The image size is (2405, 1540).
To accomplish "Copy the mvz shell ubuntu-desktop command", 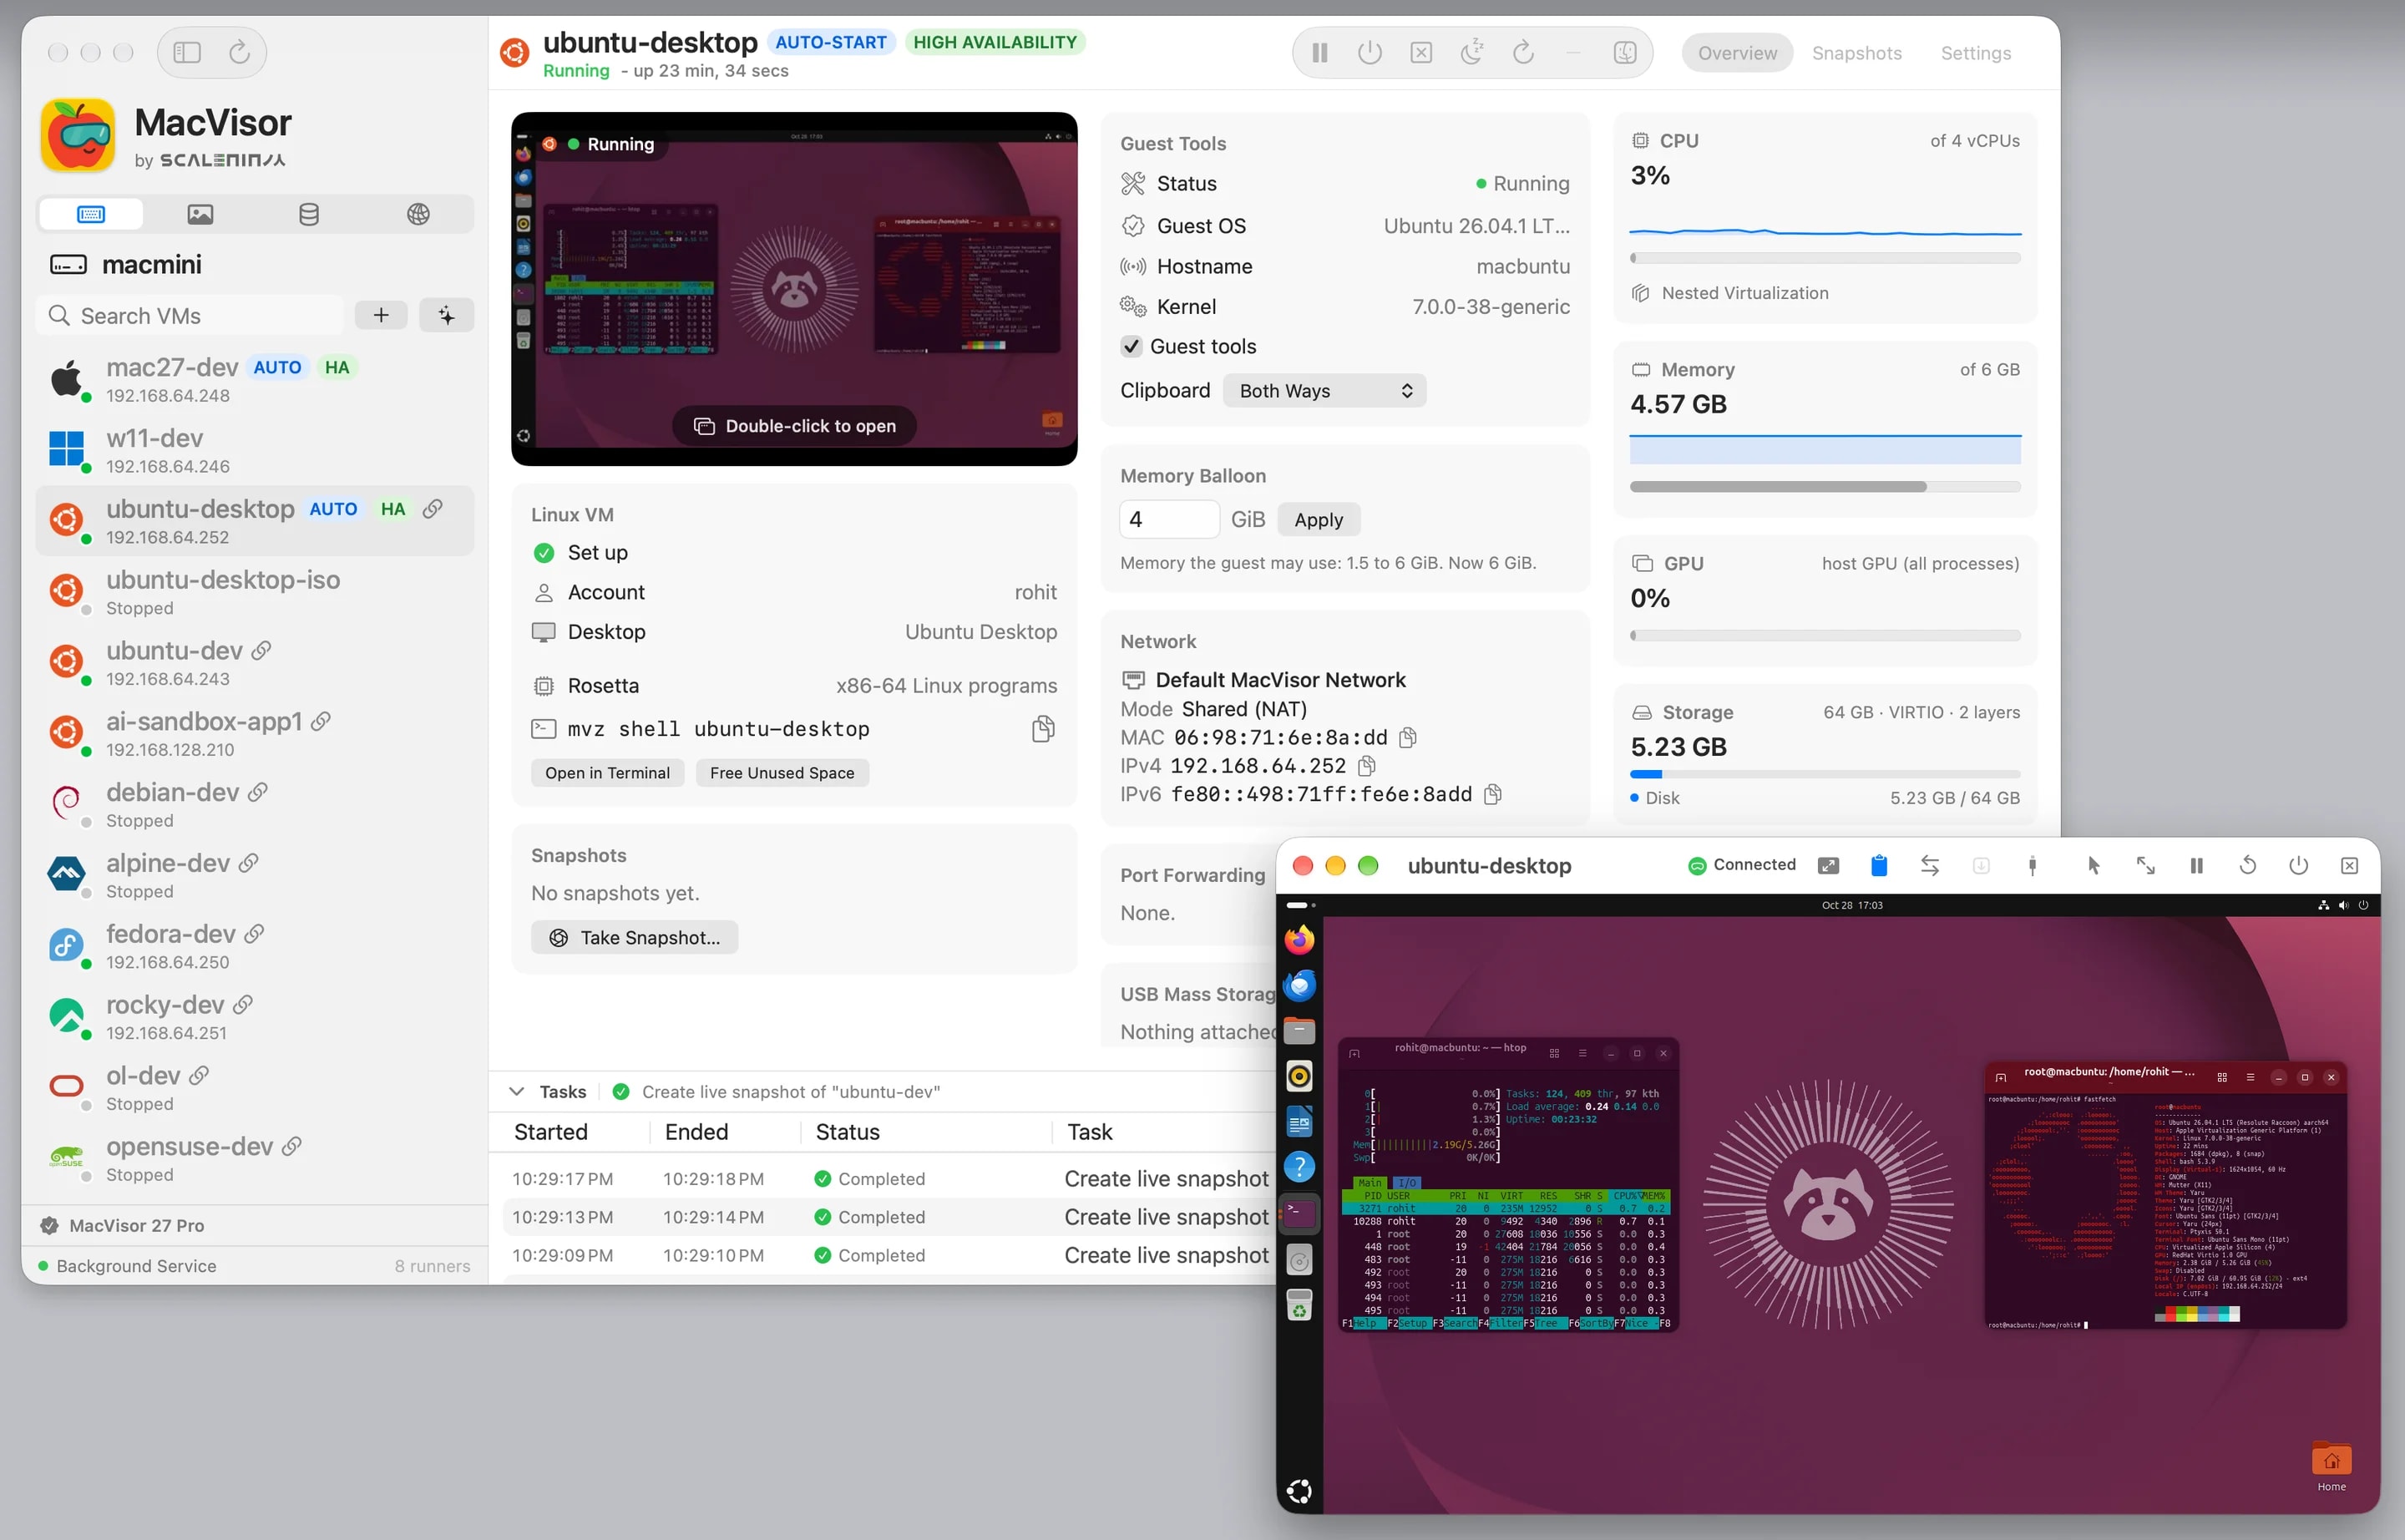I will 1043,729.
